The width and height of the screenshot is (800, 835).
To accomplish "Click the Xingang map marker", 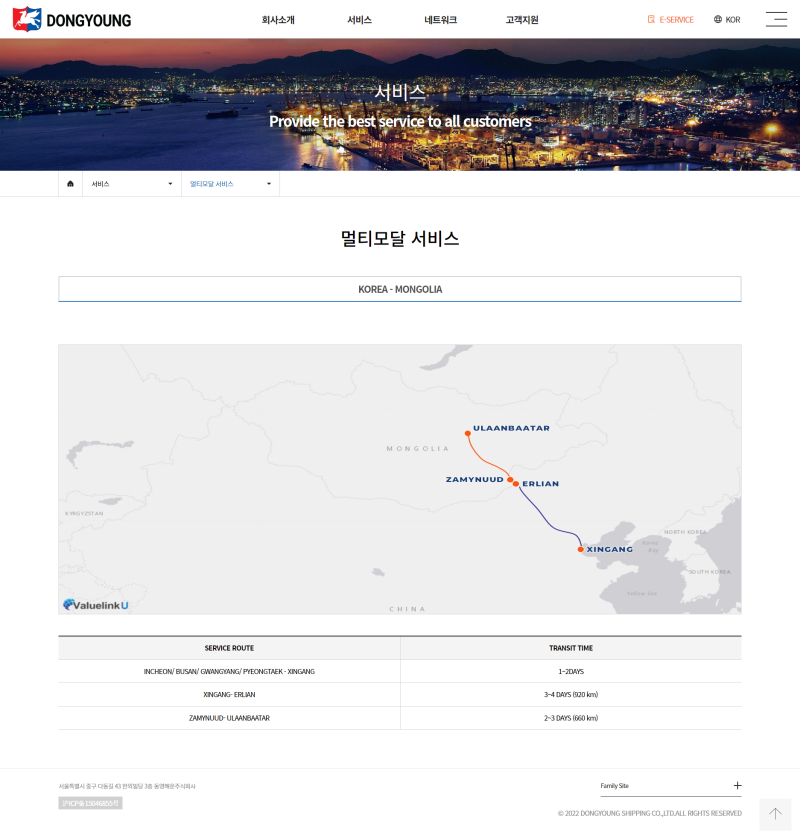I will pos(580,549).
